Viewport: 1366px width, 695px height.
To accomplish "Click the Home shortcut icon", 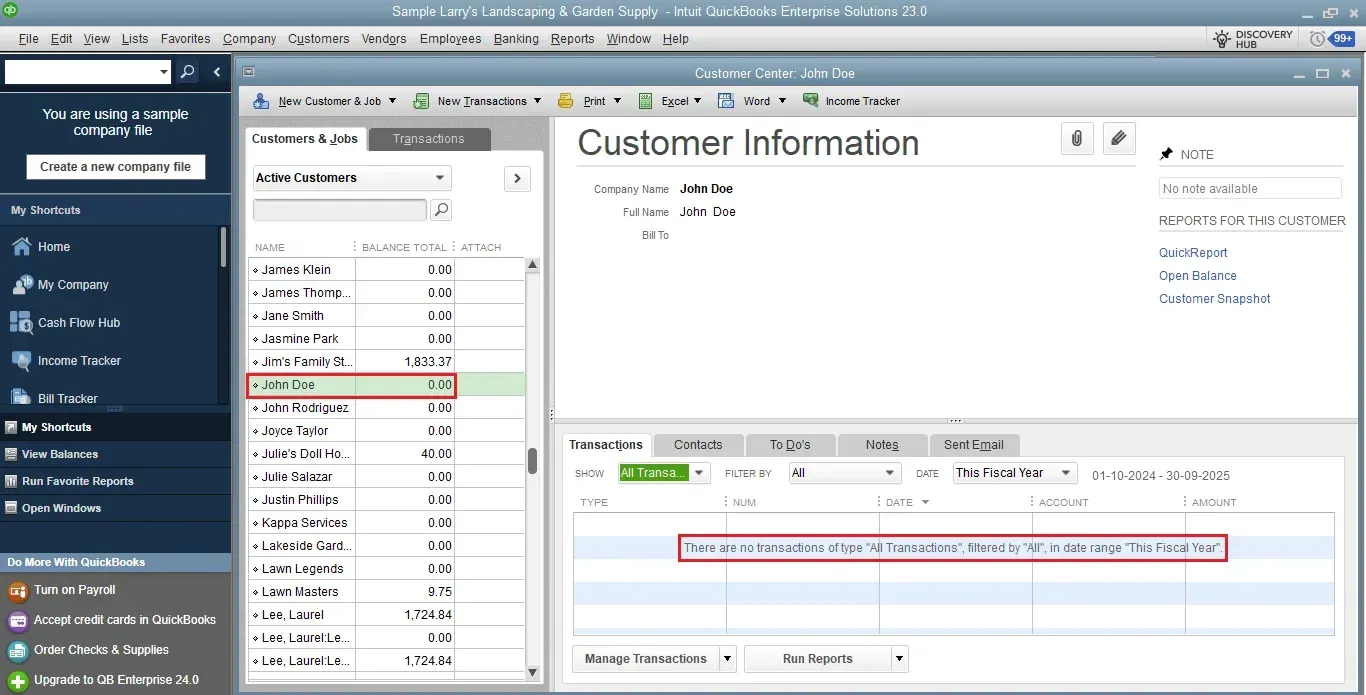I will 21,247.
